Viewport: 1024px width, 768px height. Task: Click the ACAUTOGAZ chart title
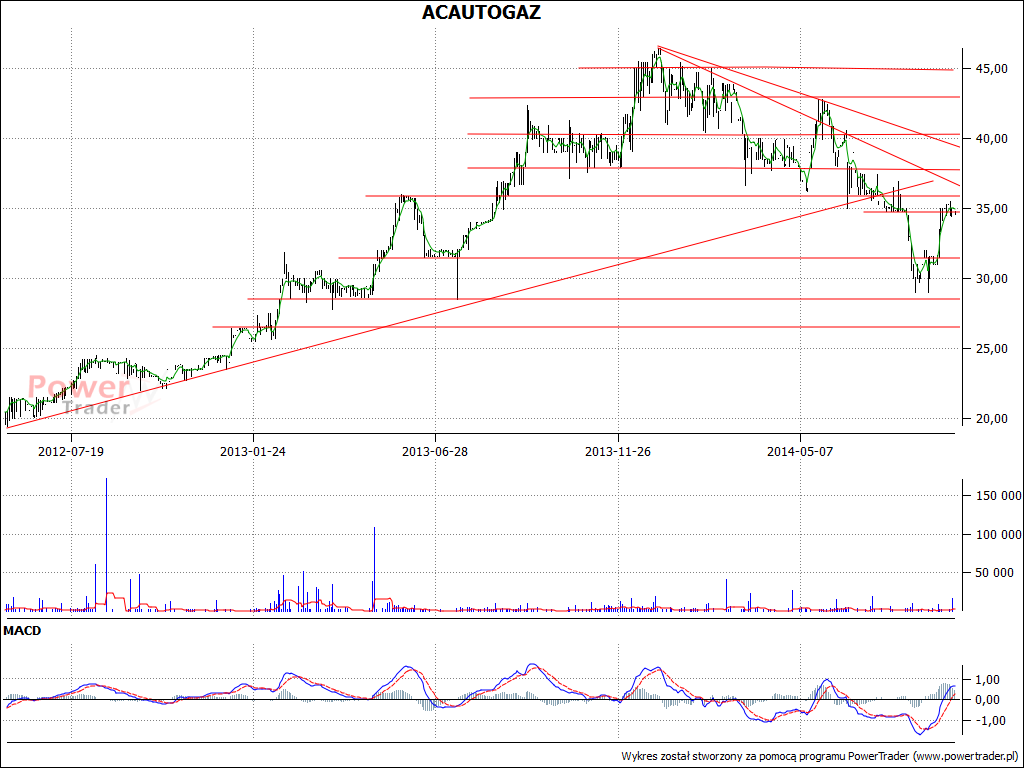(481, 12)
